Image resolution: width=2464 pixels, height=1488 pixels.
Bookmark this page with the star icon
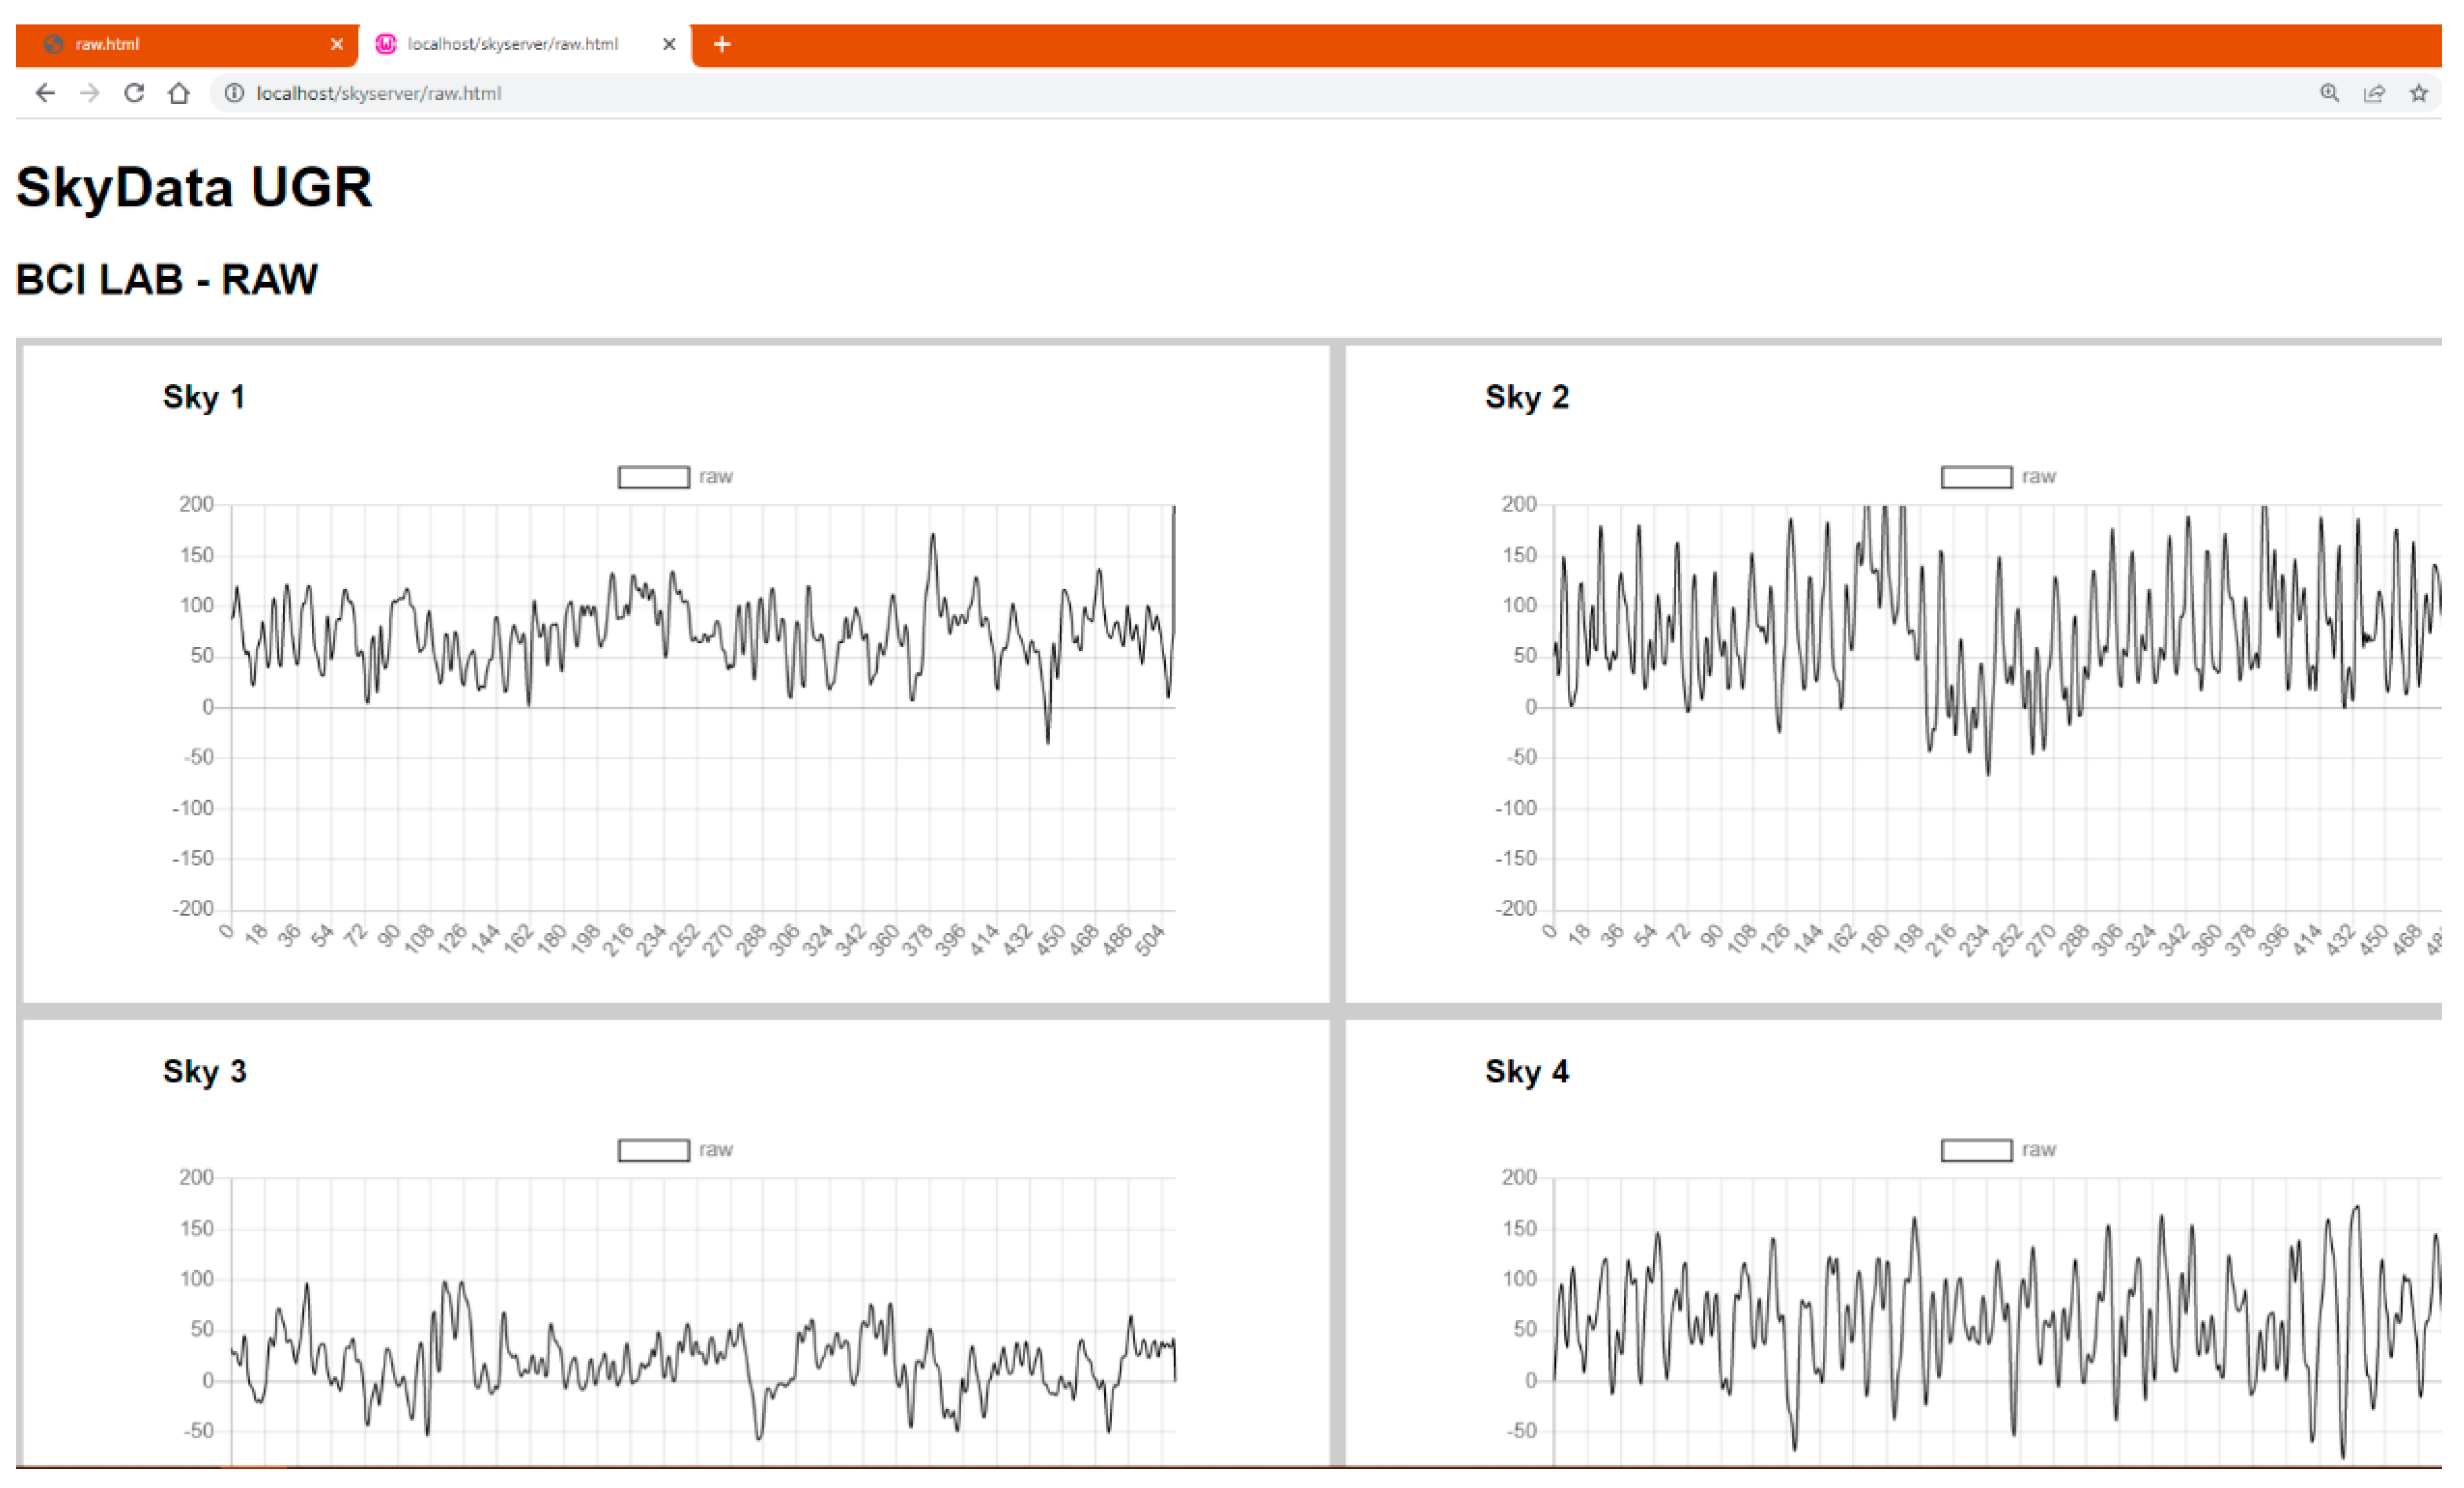[x=2418, y=94]
